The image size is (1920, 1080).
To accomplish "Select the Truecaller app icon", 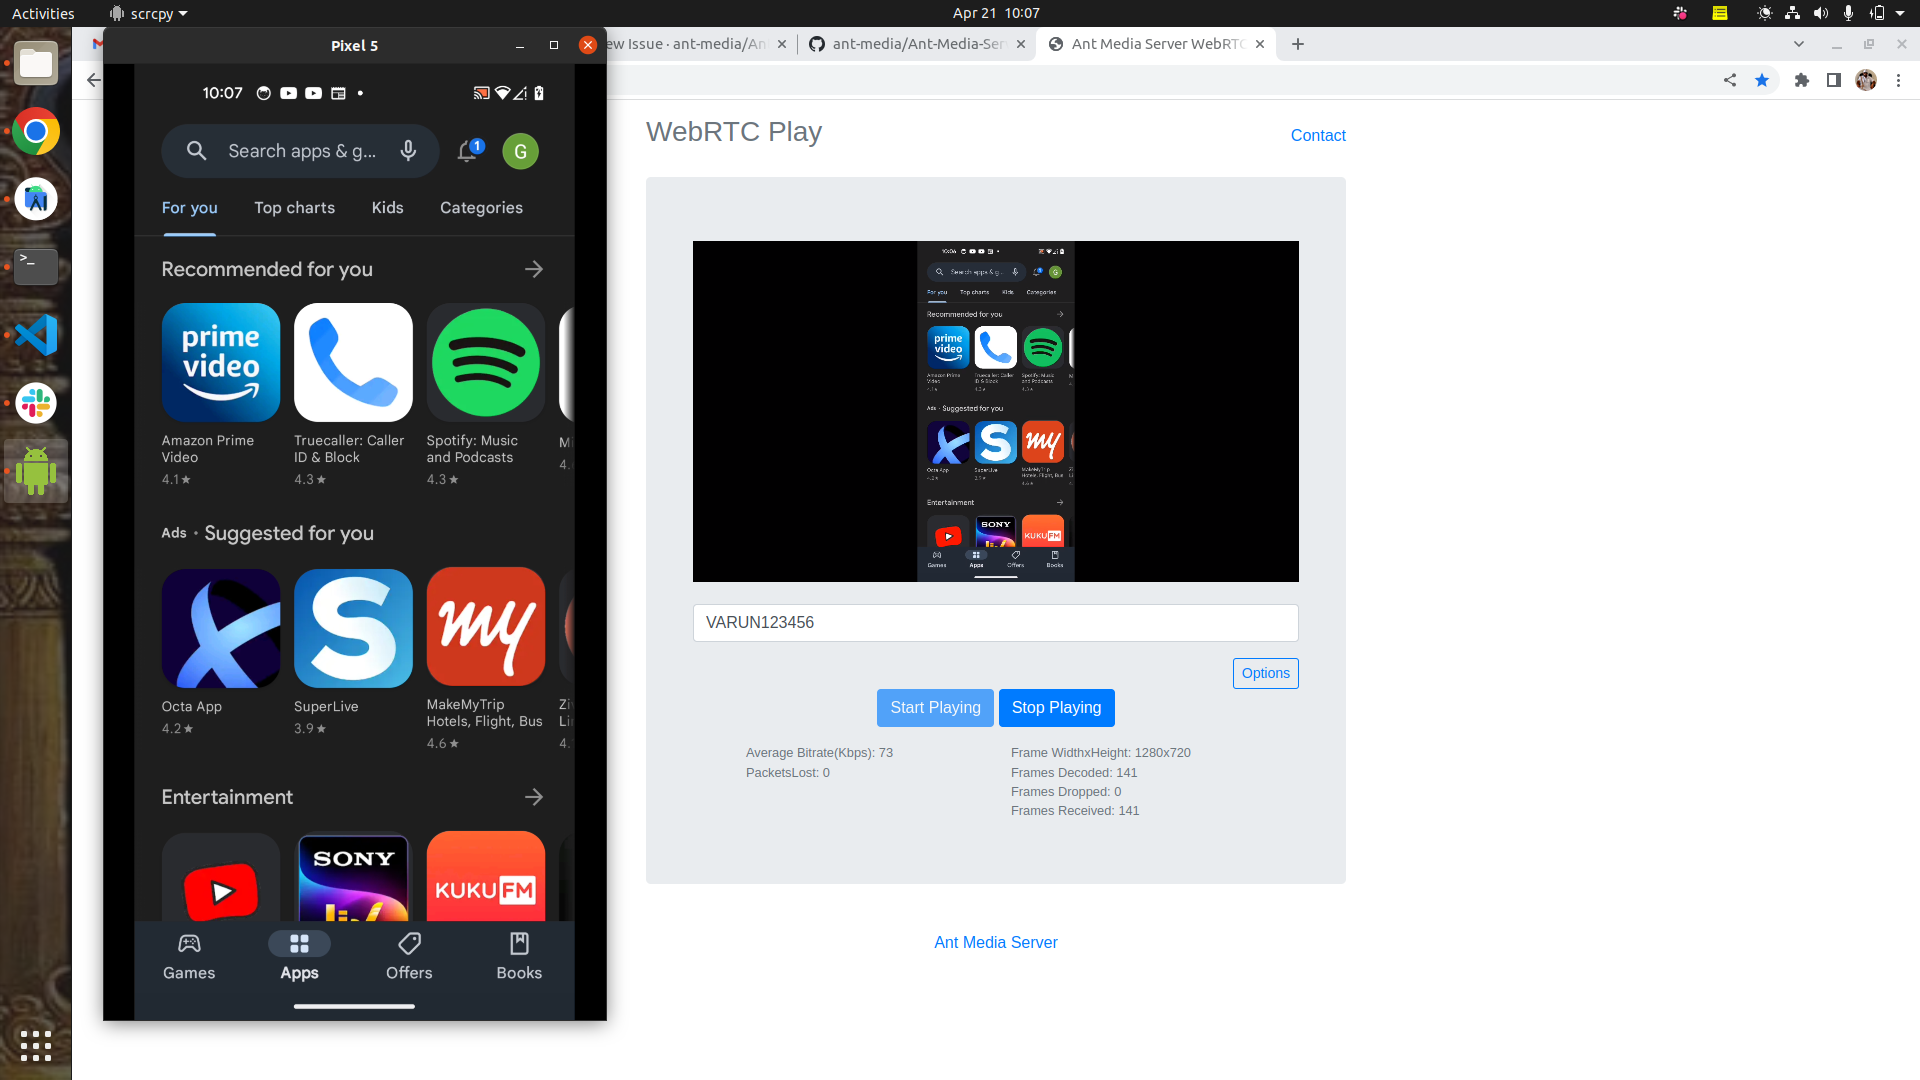I will click(x=353, y=363).
